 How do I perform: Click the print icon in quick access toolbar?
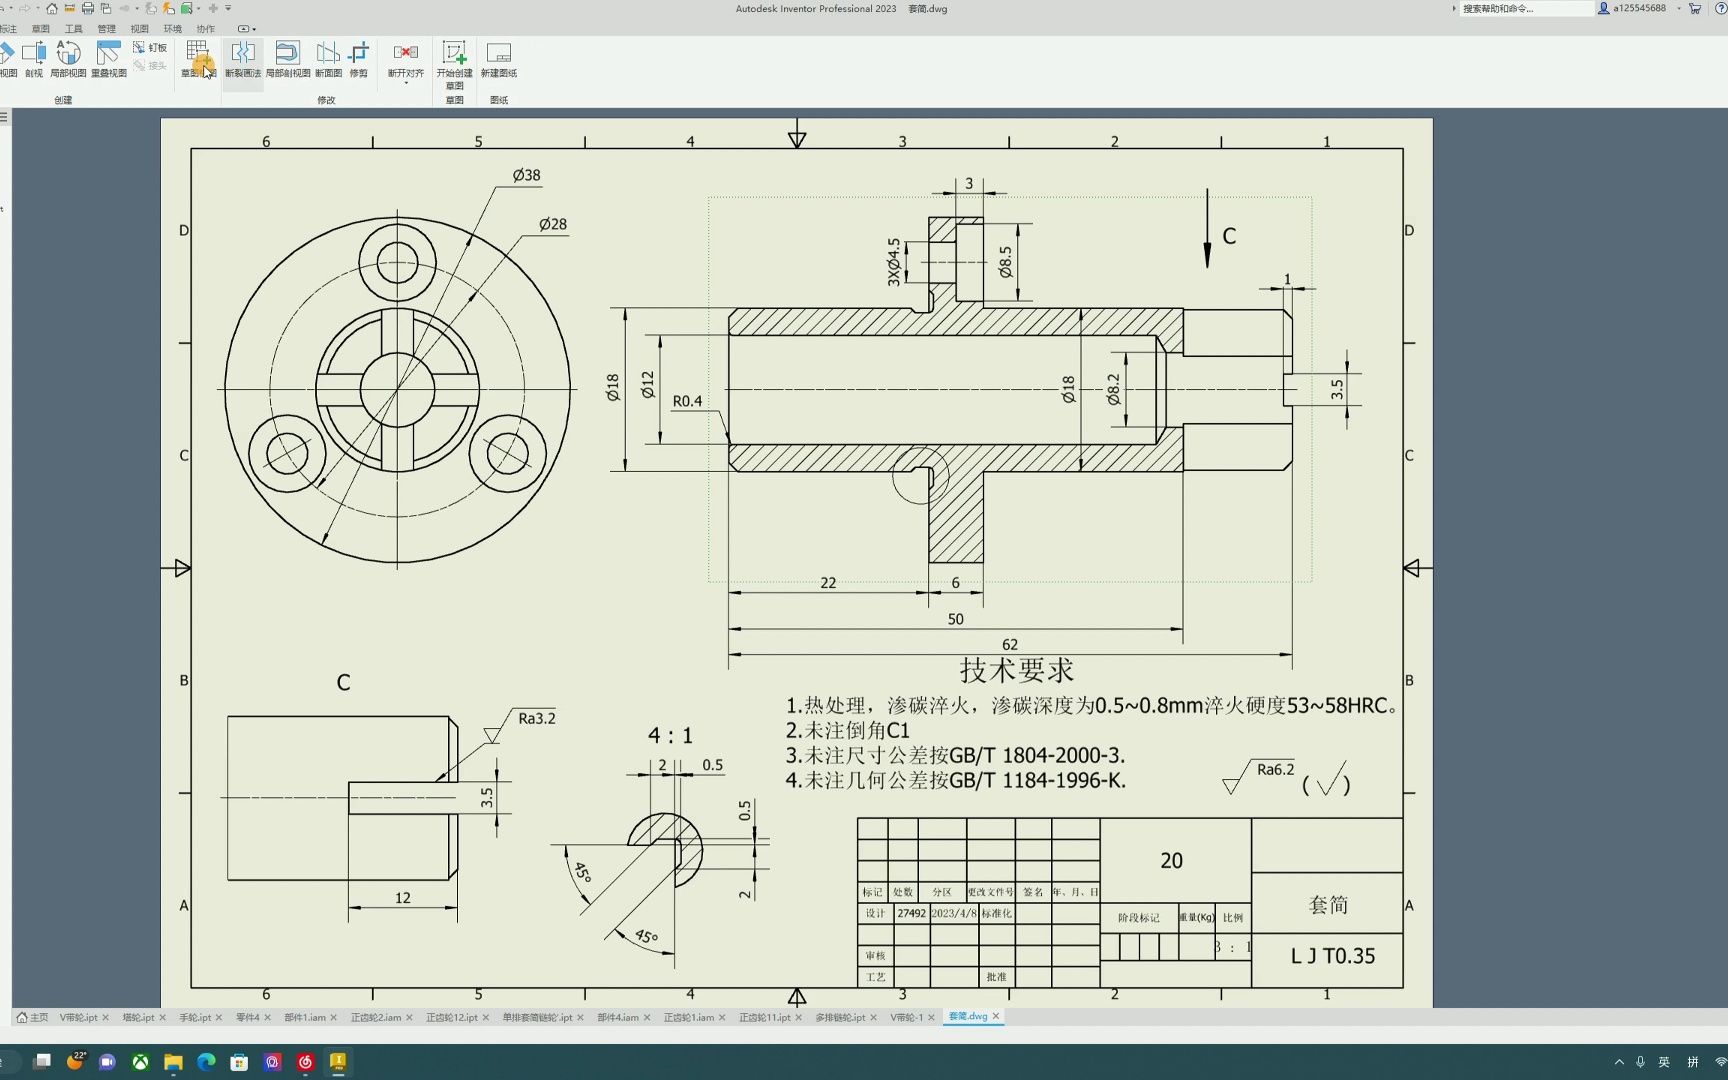[88, 8]
